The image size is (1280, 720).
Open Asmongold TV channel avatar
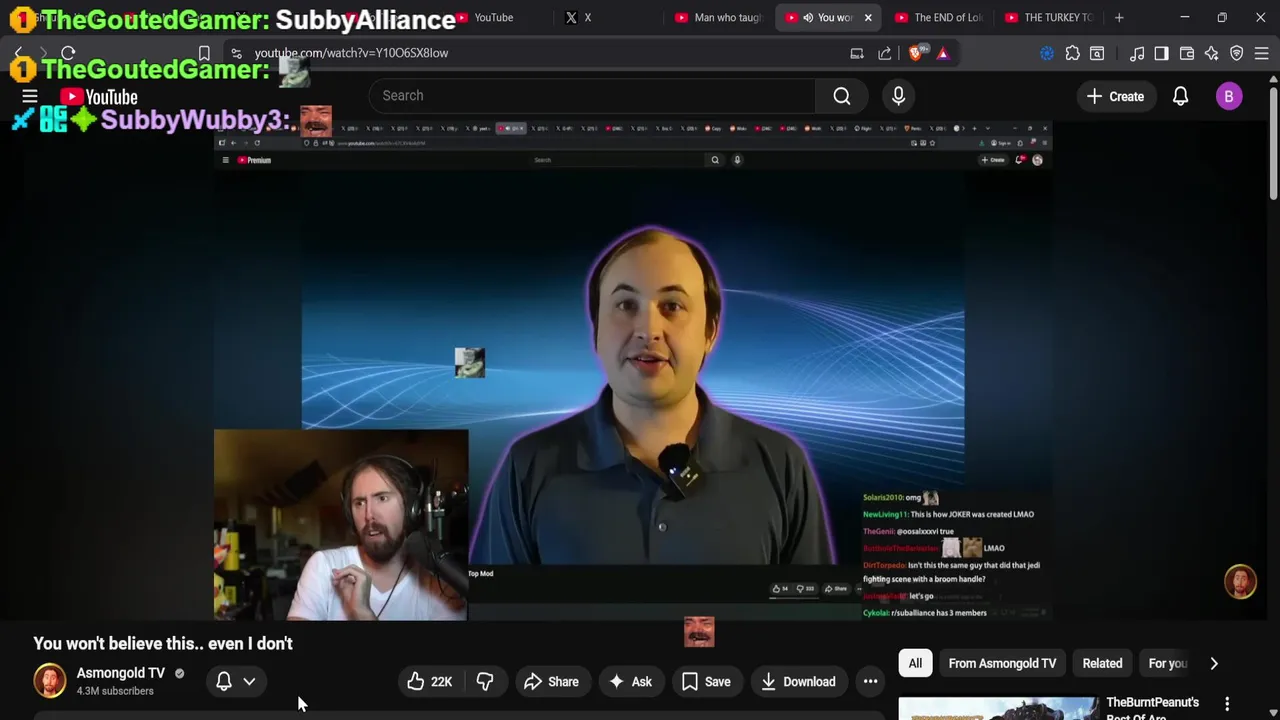pyautogui.click(x=49, y=681)
